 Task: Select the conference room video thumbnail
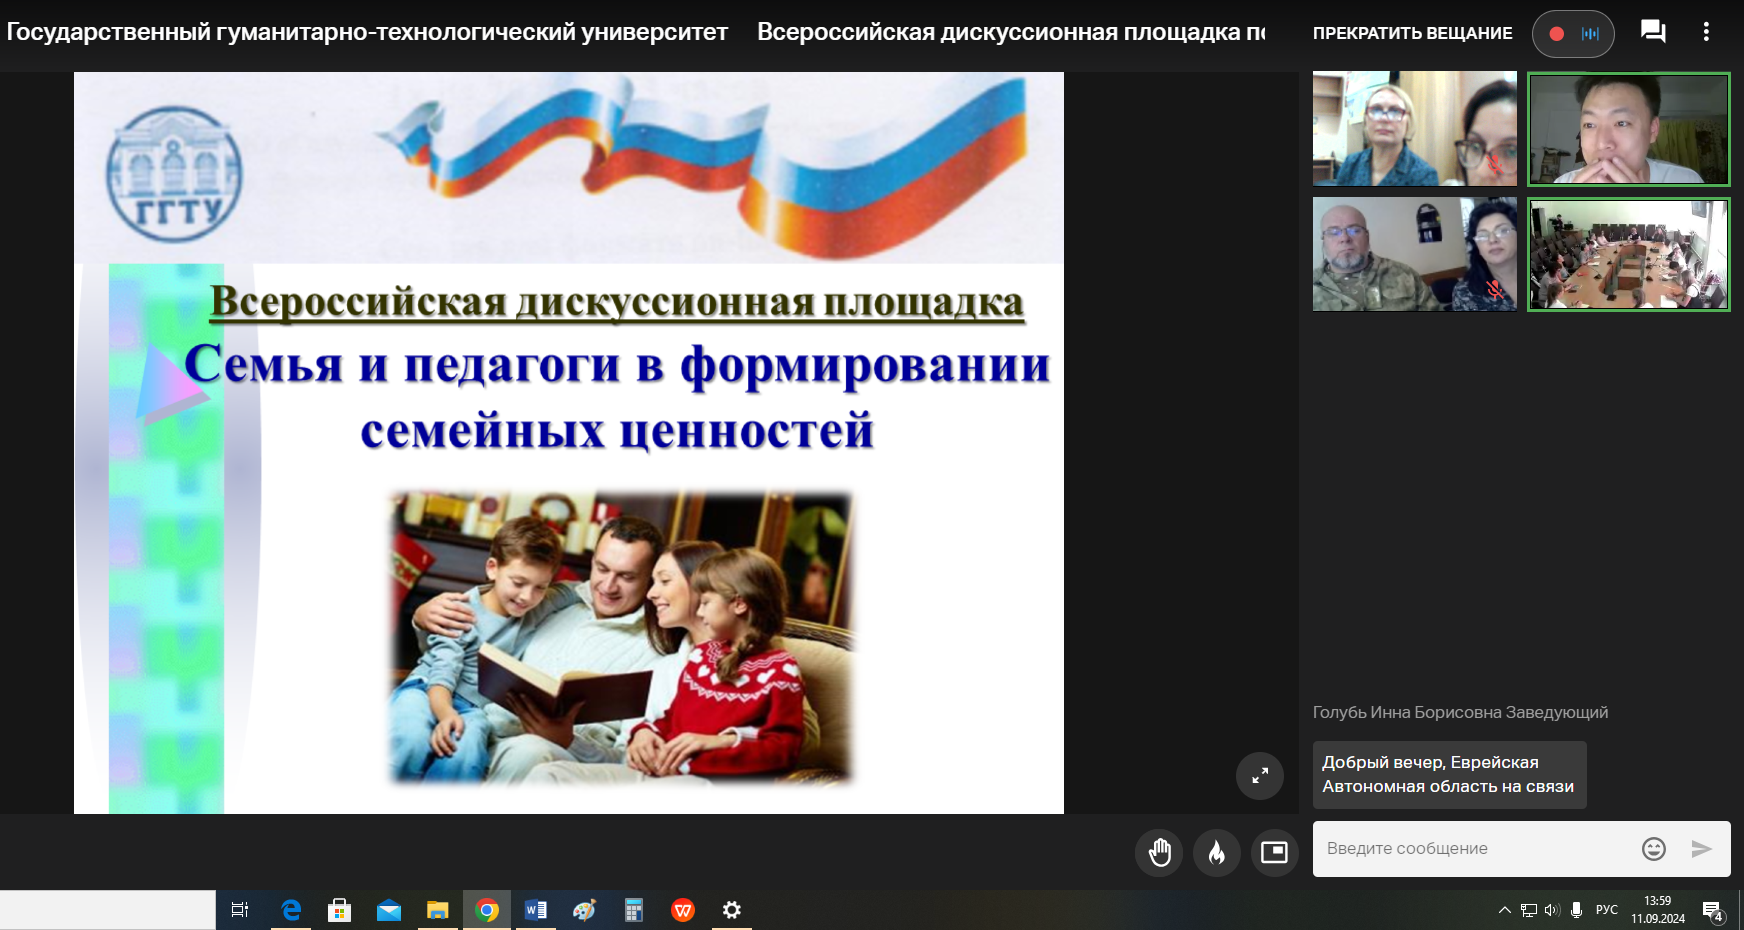[x=1628, y=254]
